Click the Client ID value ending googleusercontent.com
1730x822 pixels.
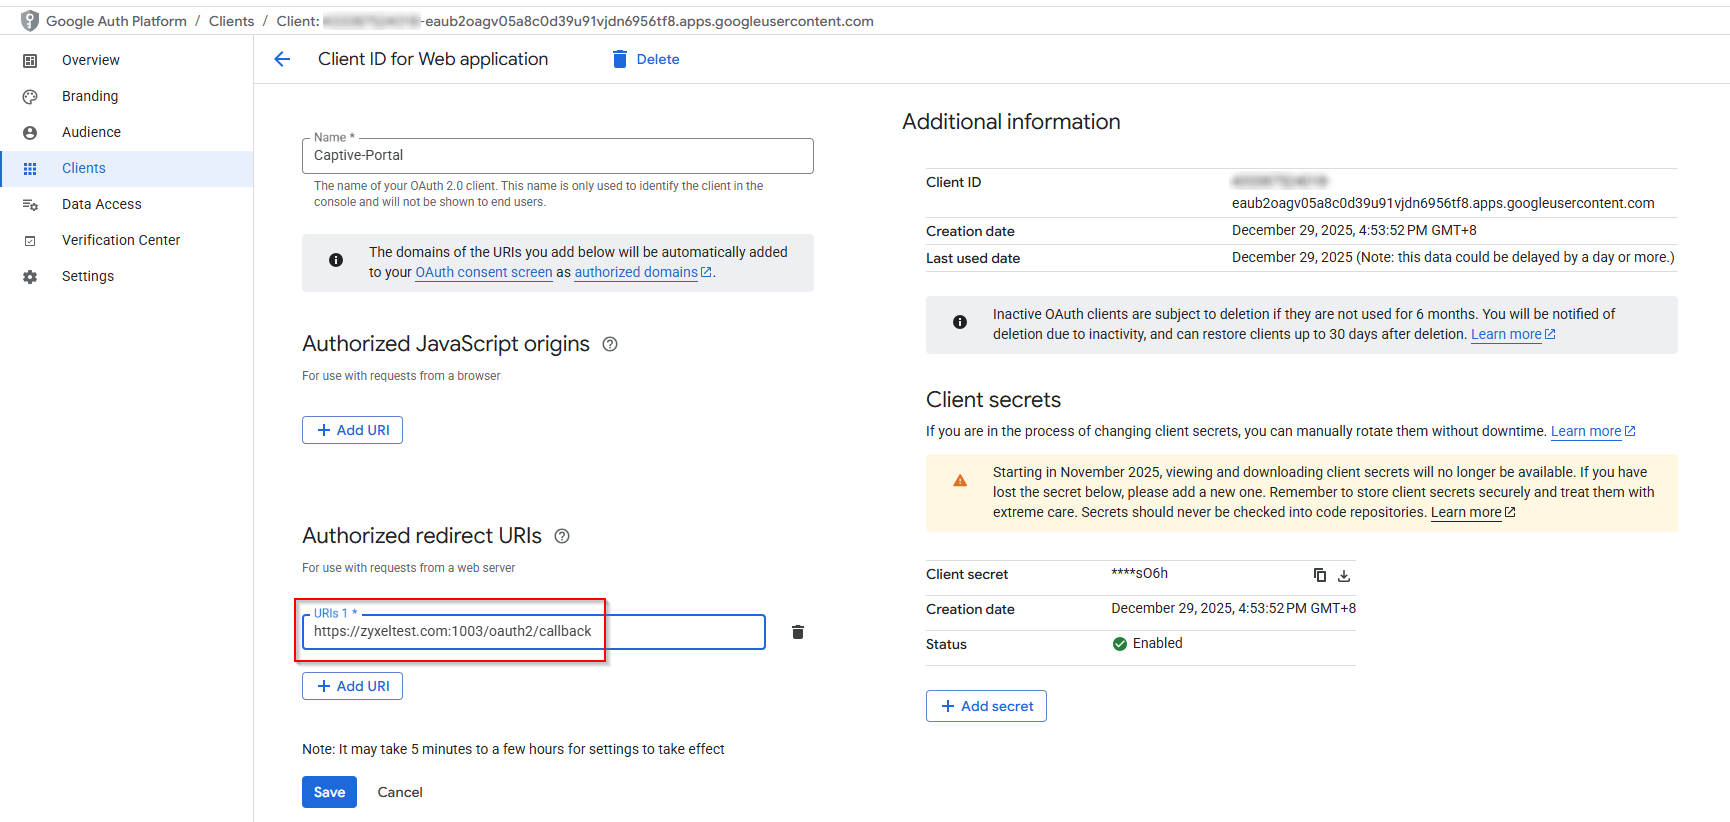point(1443,203)
